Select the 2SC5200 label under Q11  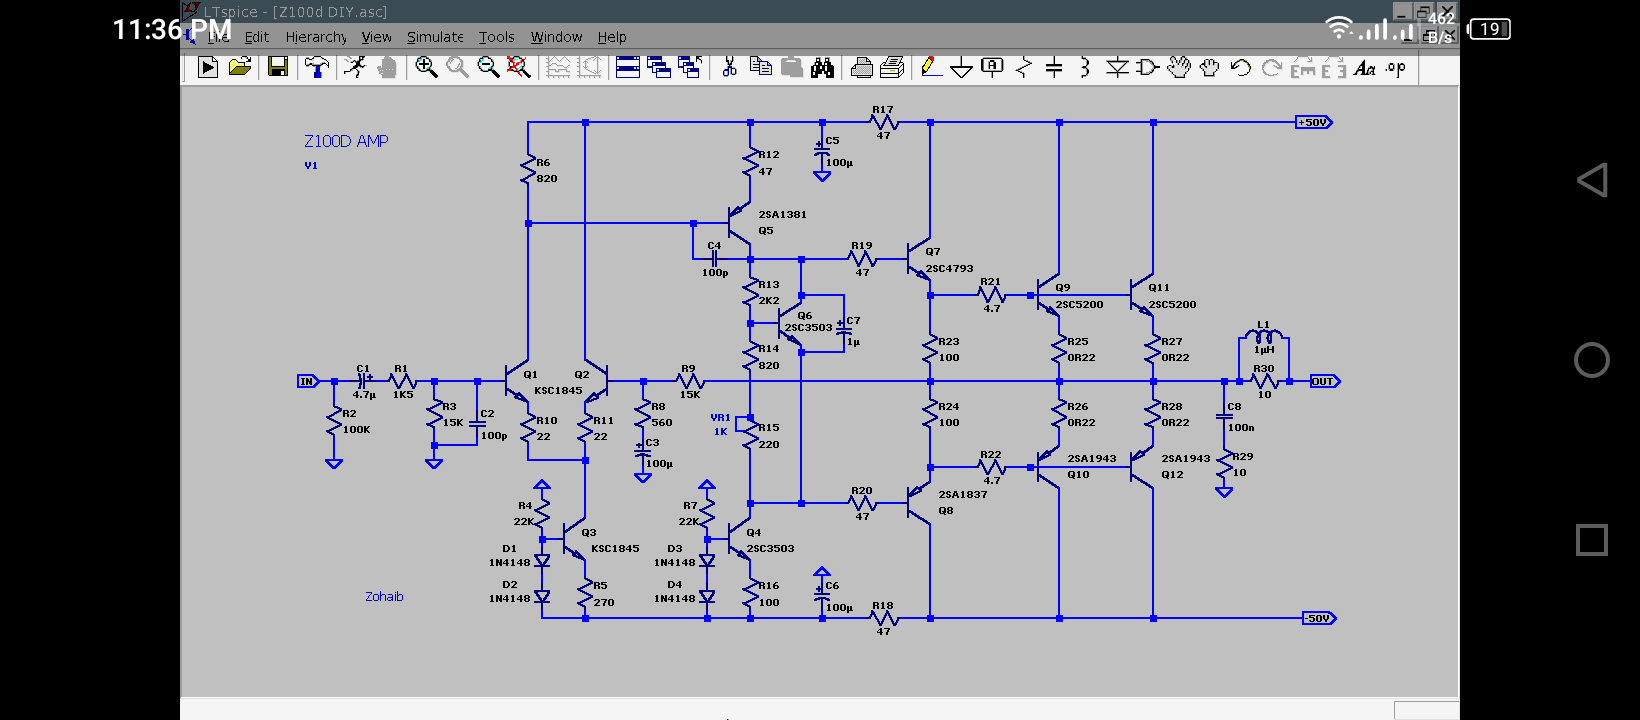[x=1172, y=304]
